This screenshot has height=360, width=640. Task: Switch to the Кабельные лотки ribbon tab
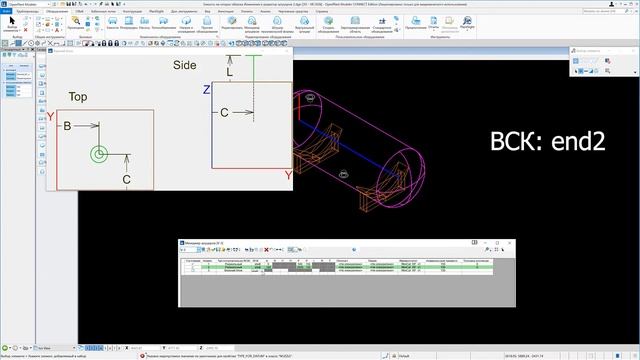click(x=103, y=11)
